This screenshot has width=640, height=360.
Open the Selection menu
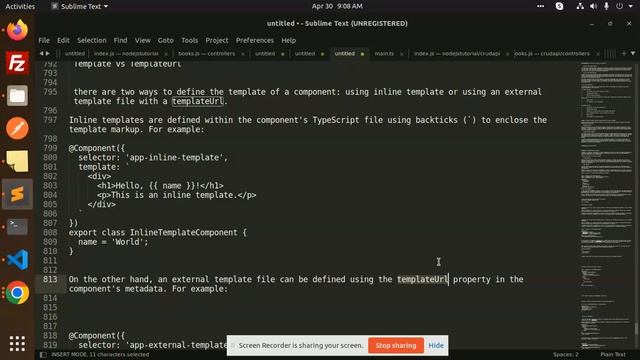(92, 40)
